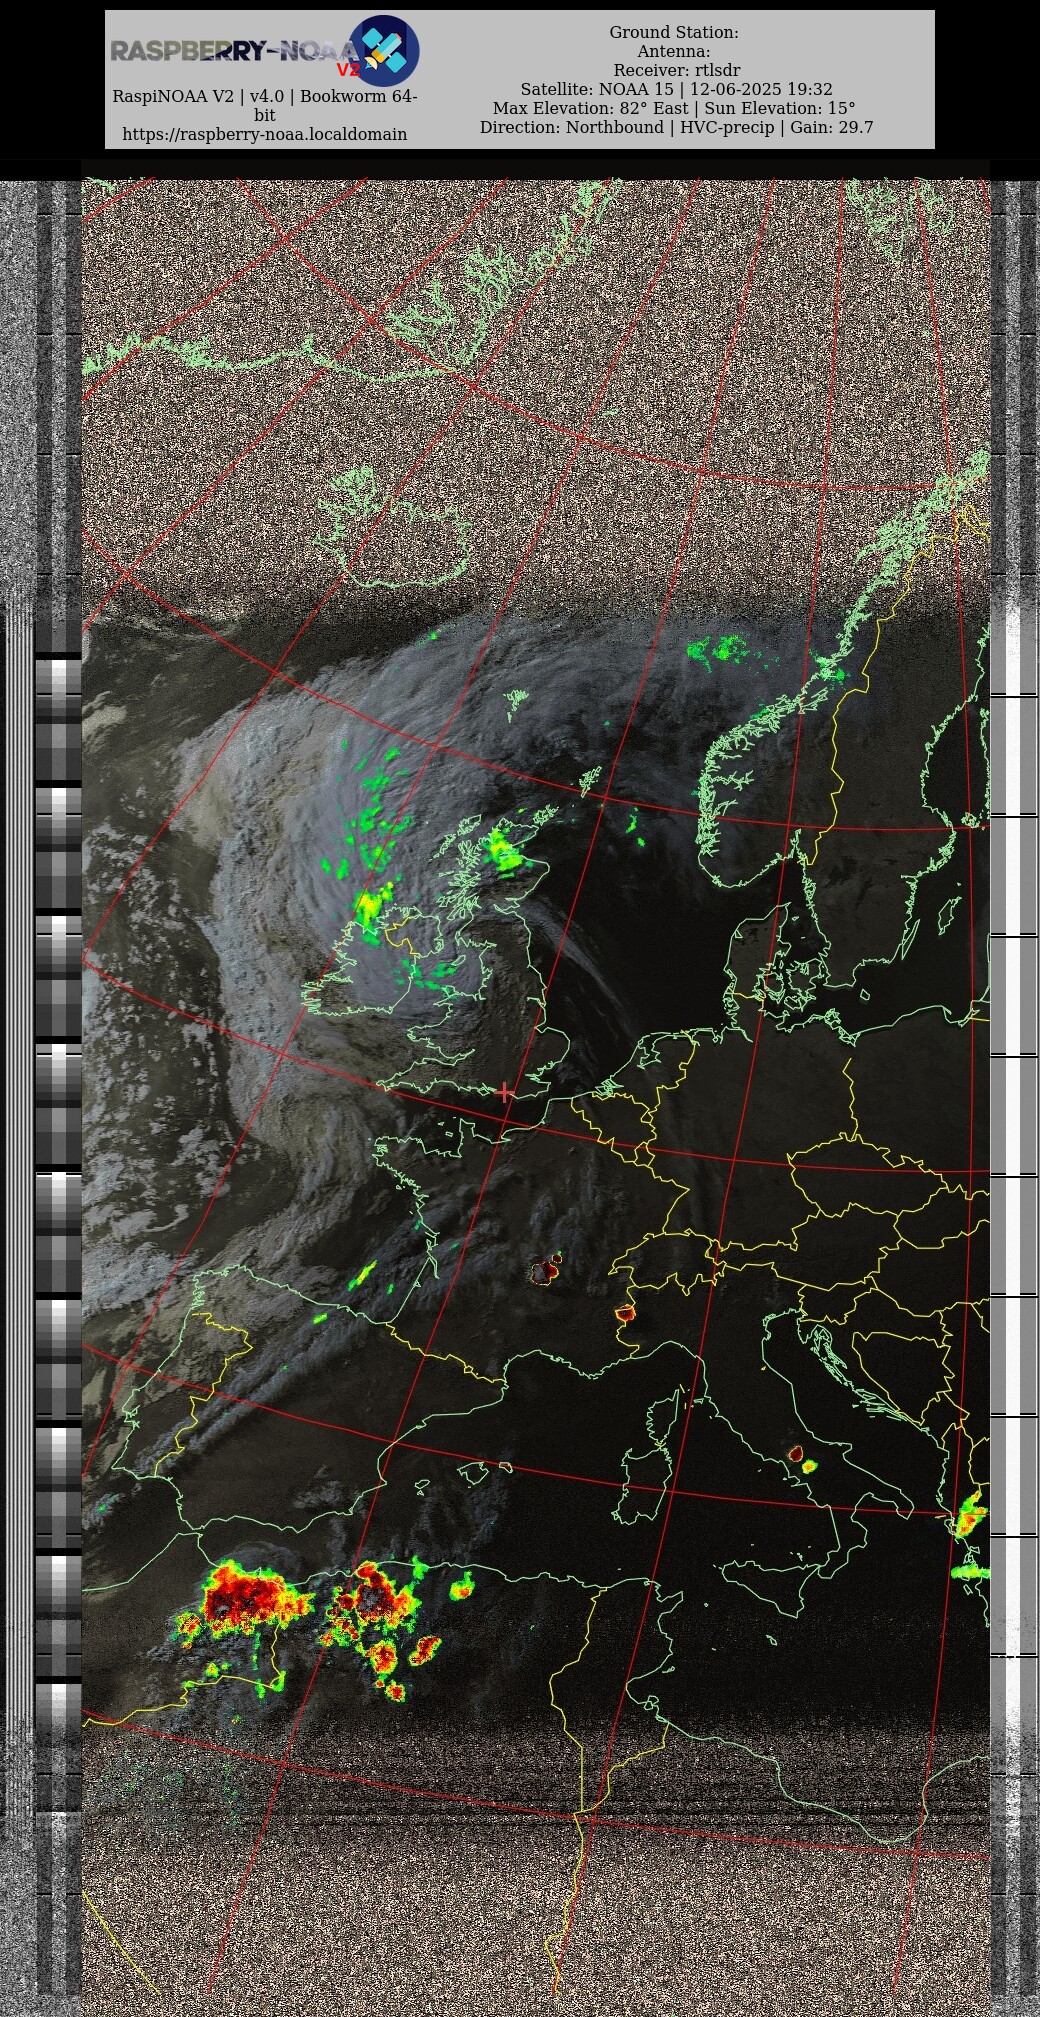Click the red cross ground station marker
The width and height of the screenshot is (1040, 2017).
point(506,1092)
